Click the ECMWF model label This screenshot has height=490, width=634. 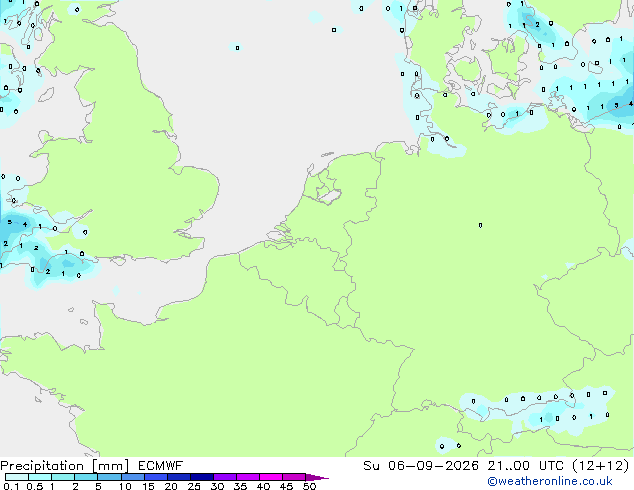coord(160,466)
